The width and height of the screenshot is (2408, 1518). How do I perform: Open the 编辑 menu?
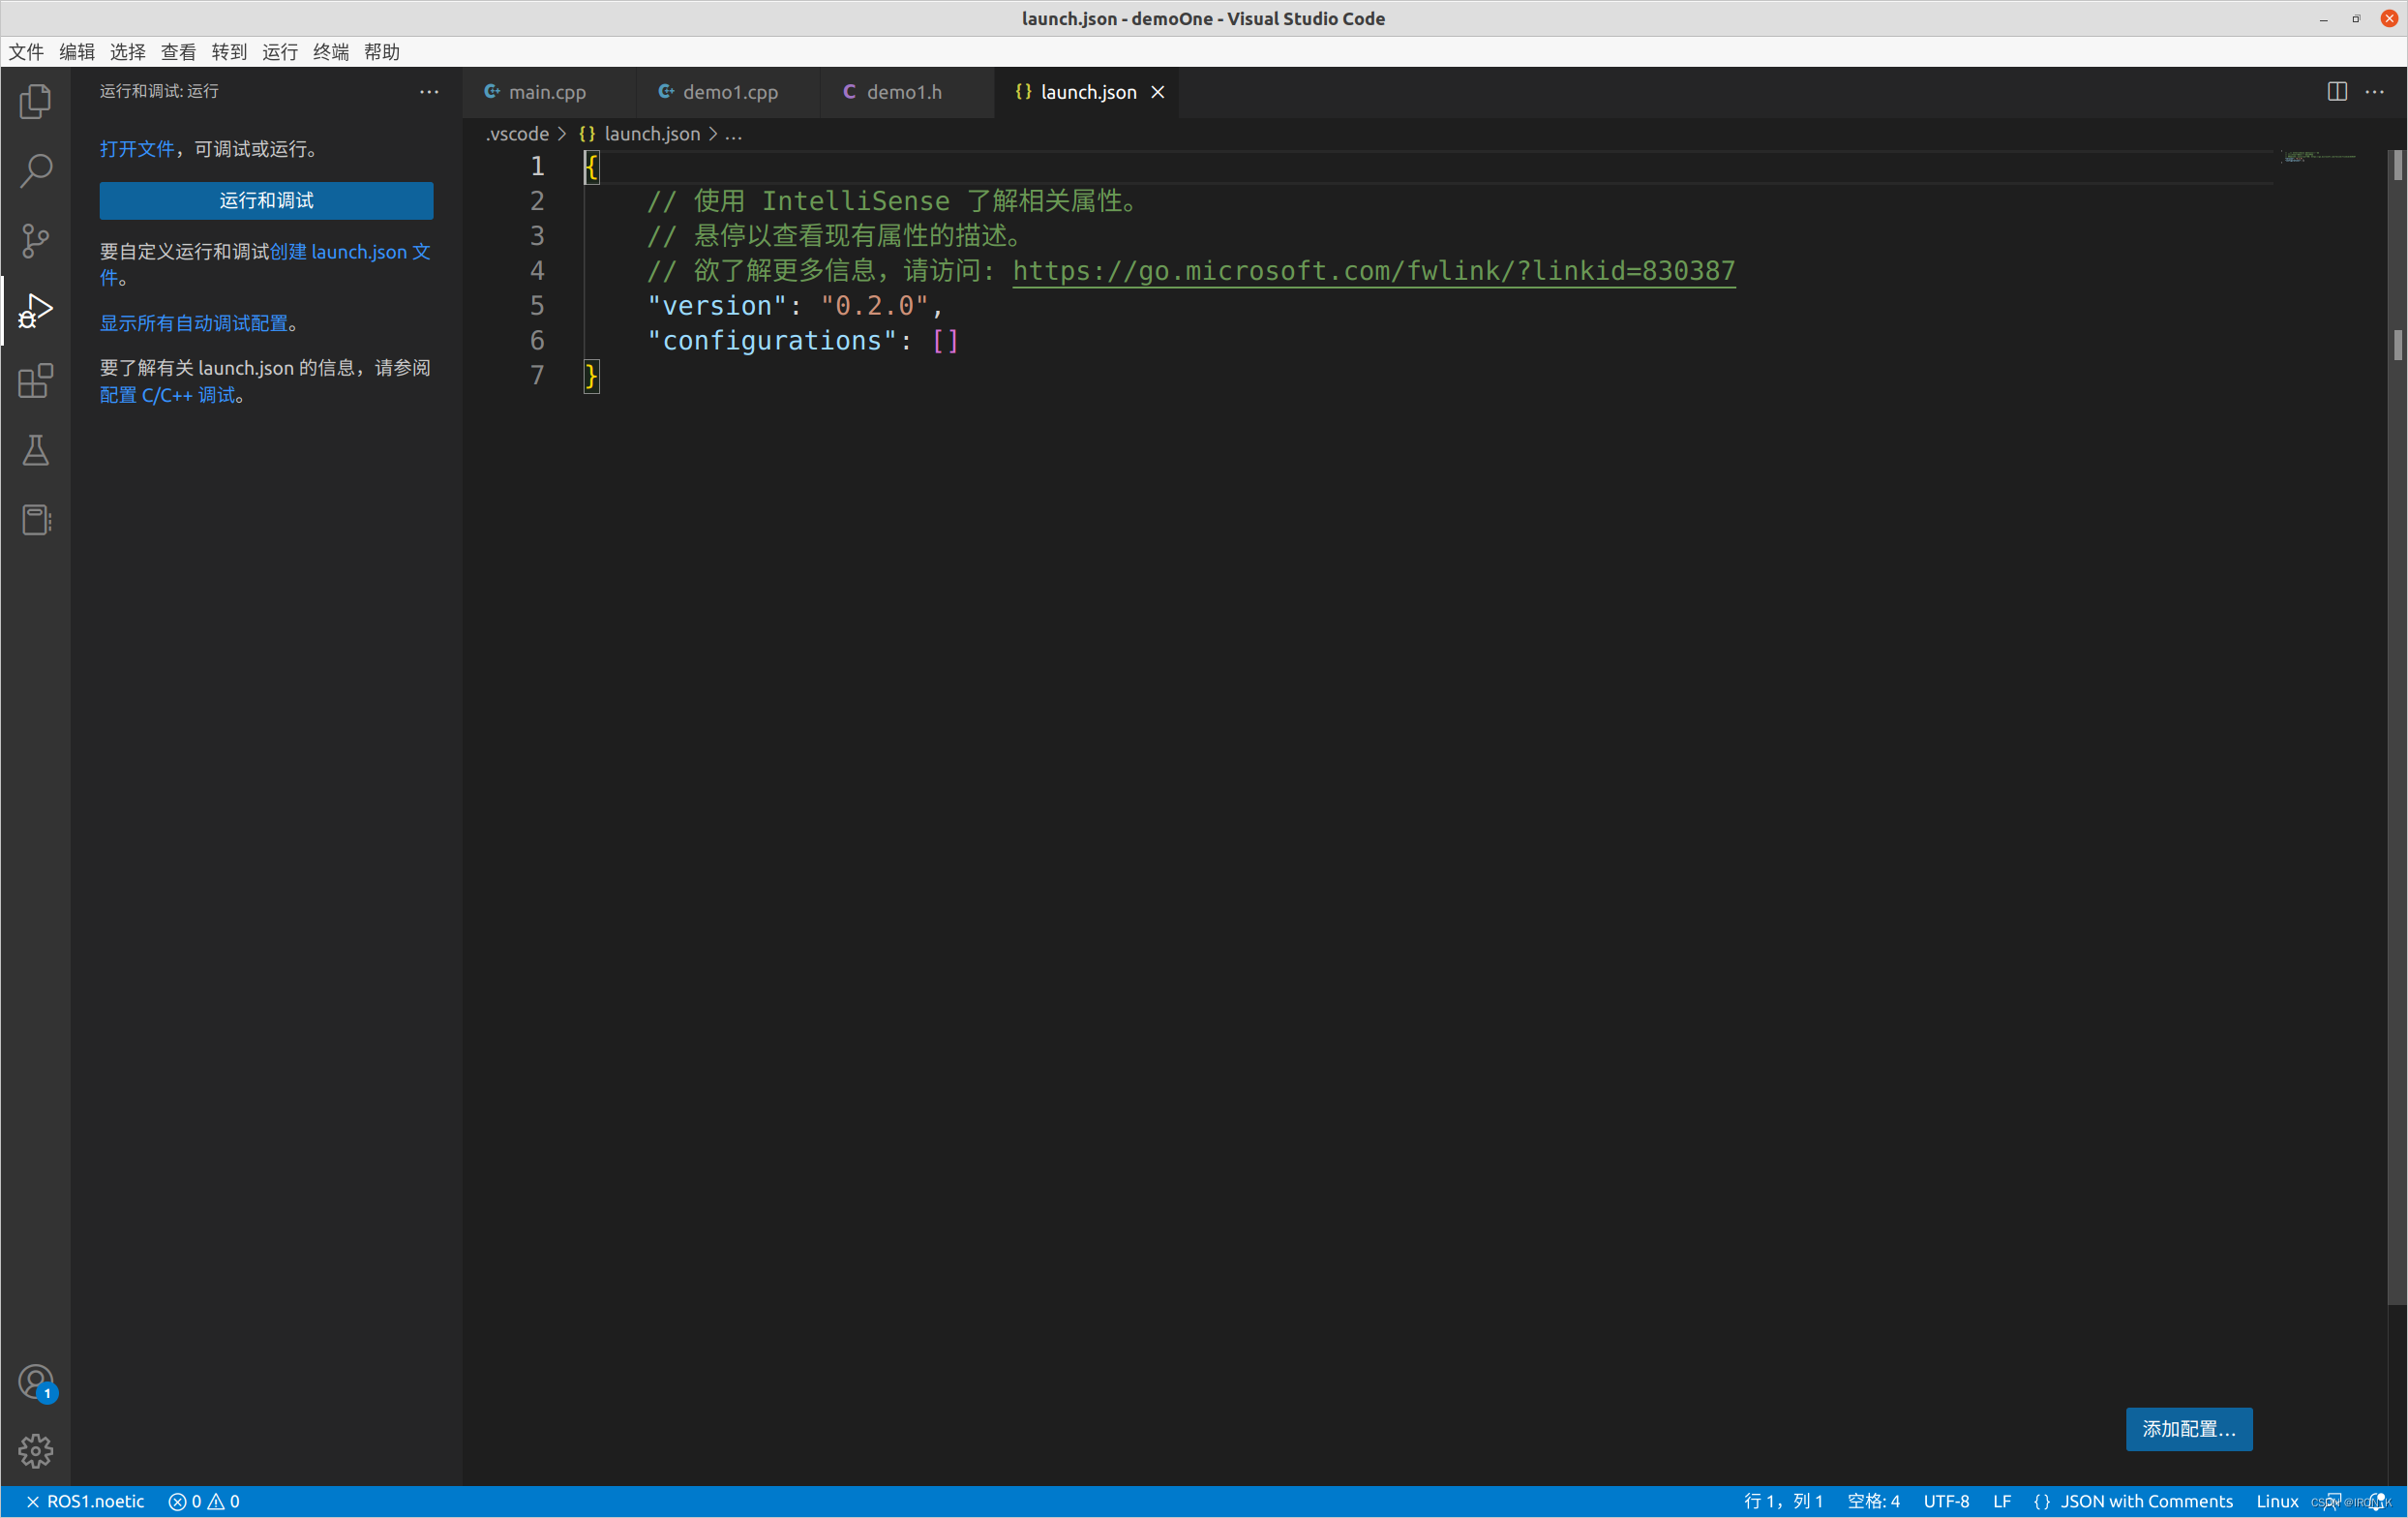pyautogui.click(x=77, y=52)
